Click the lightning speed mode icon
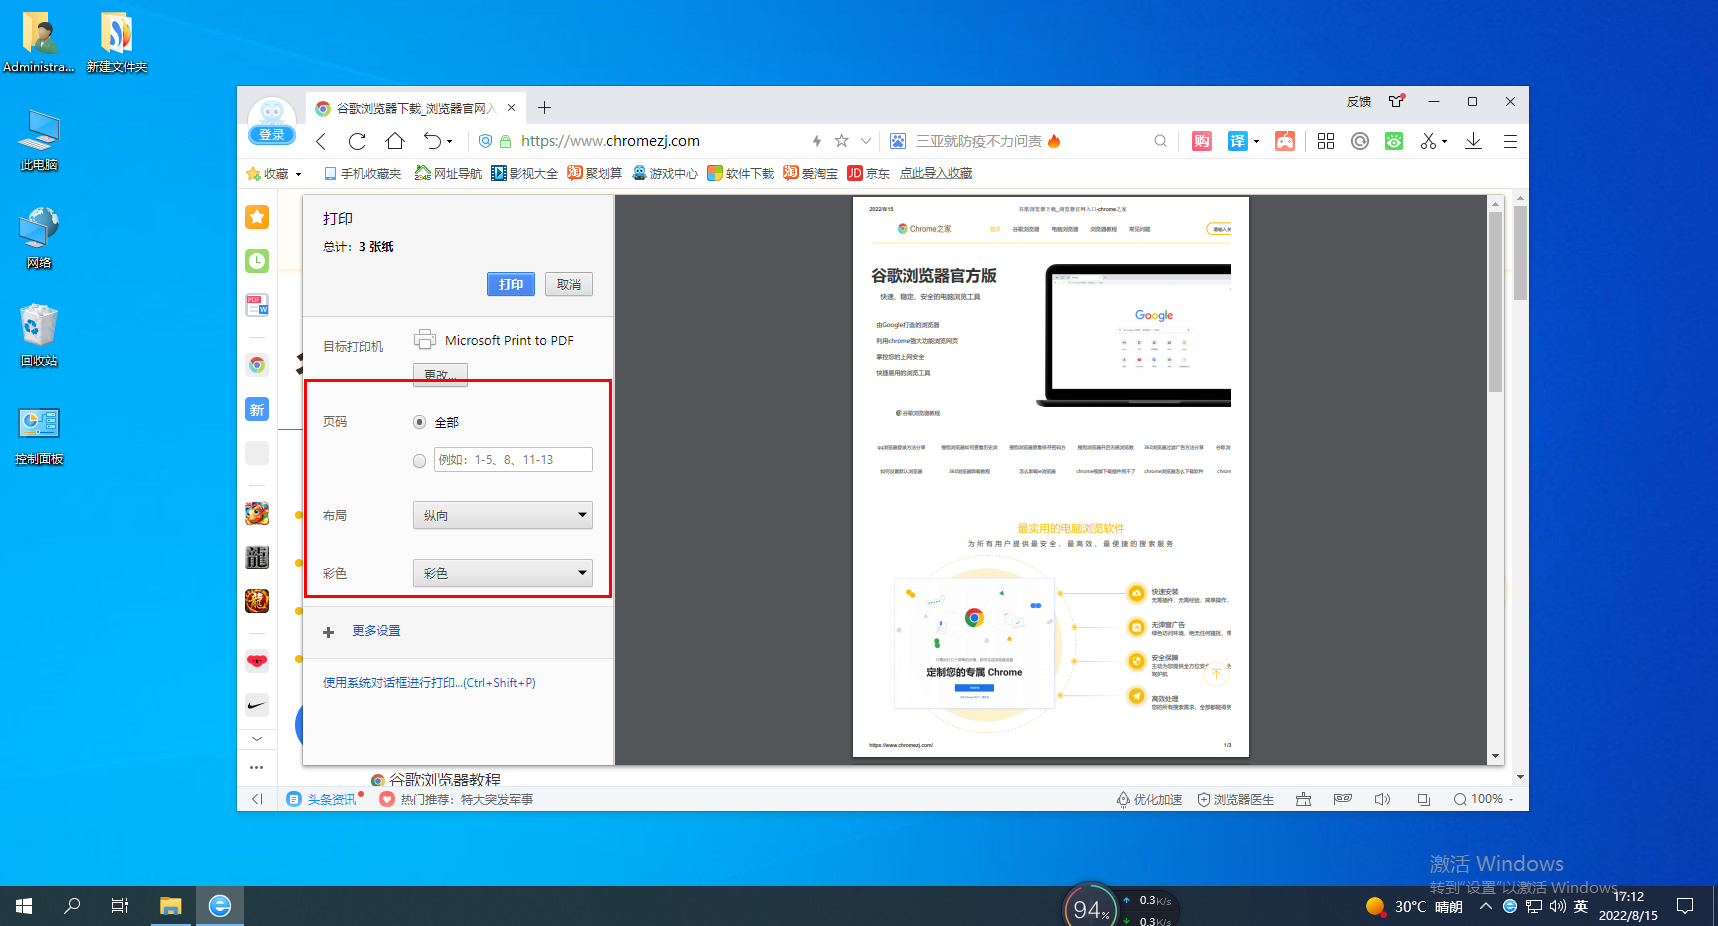Screen dimensions: 1718x926 pyautogui.click(x=817, y=141)
